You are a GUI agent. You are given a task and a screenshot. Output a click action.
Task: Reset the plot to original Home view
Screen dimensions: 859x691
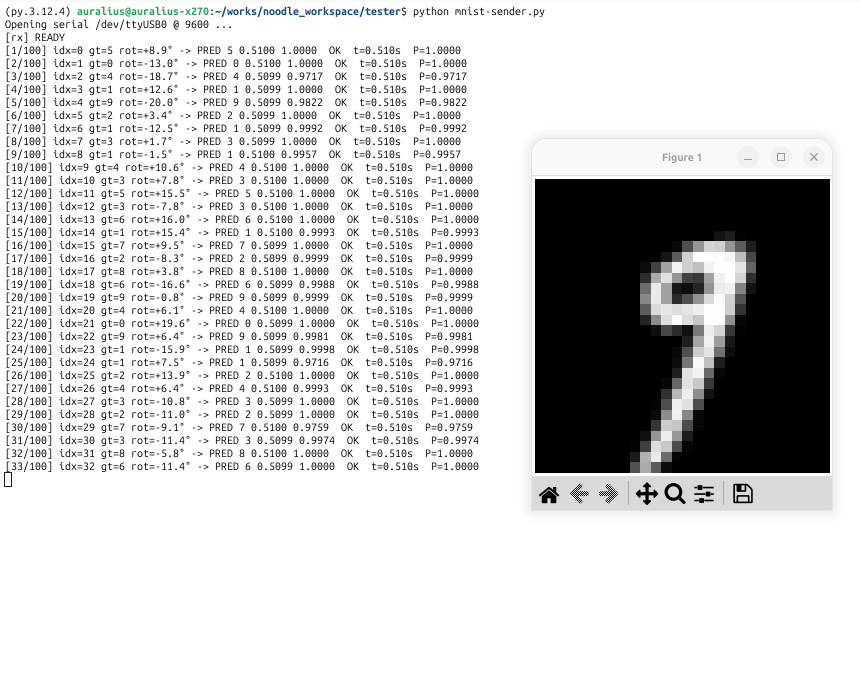(x=549, y=494)
